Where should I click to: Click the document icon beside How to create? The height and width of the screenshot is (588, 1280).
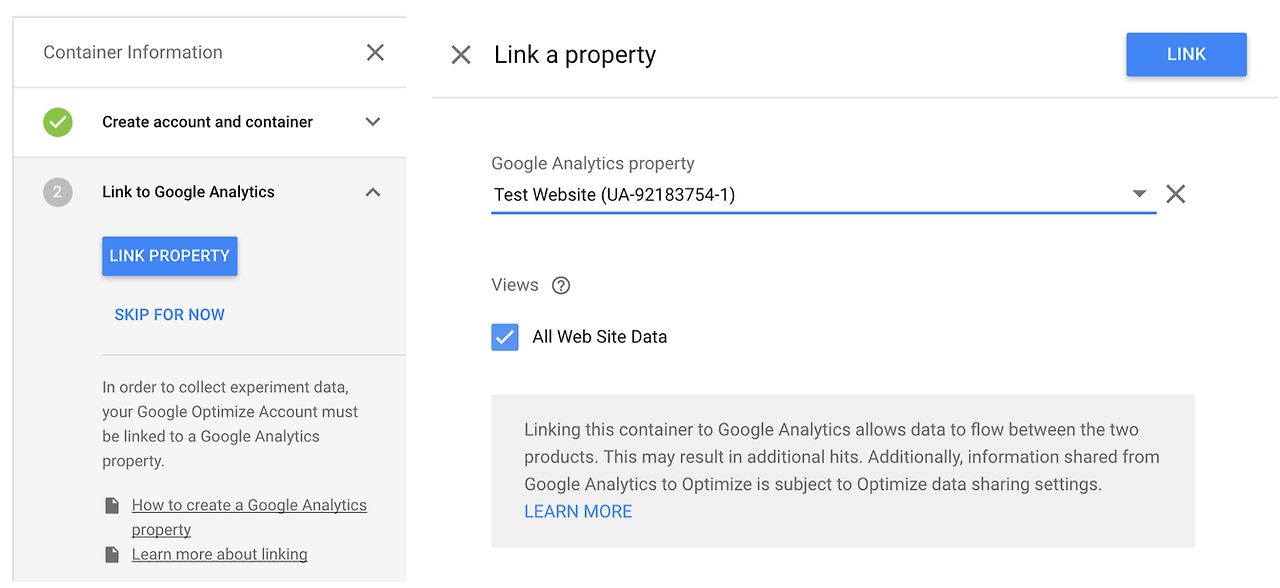[x=113, y=506]
